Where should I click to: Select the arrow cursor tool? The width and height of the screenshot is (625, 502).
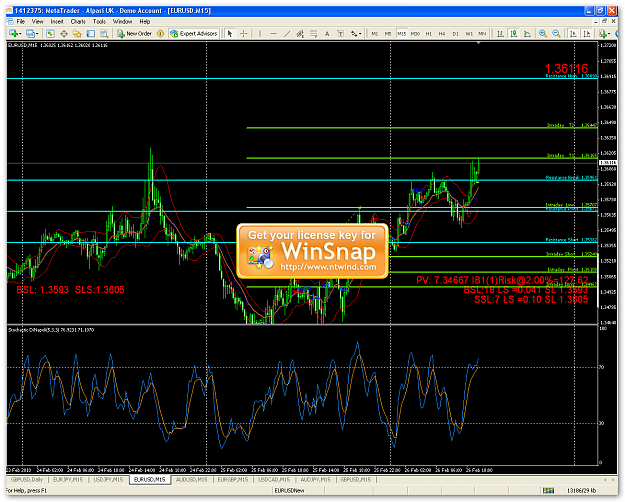[230, 34]
